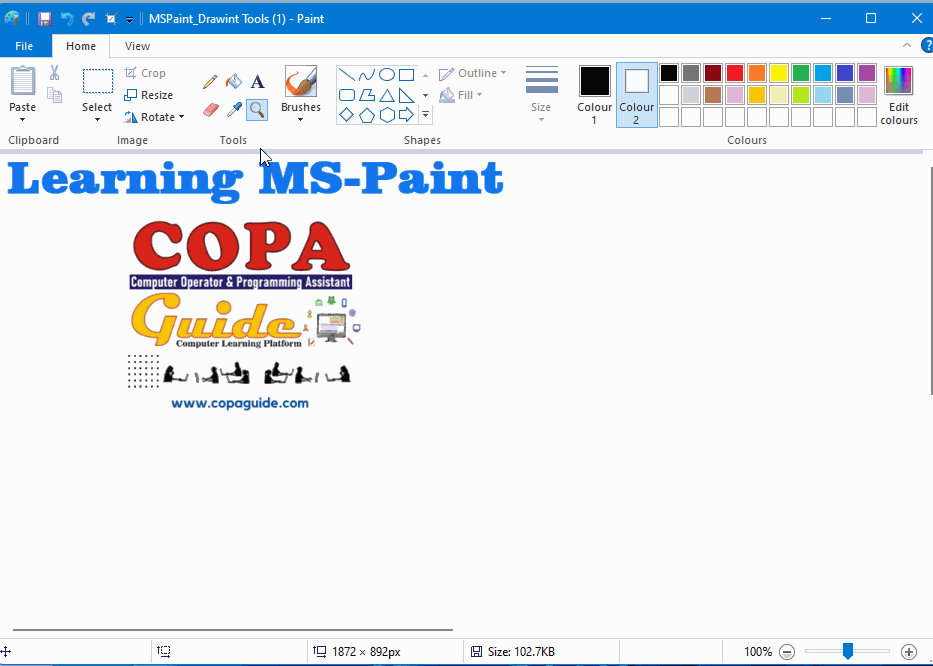933x666 pixels.
Task: Choose the Hexagon shape
Action: pyautogui.click(x=387, y=114)
